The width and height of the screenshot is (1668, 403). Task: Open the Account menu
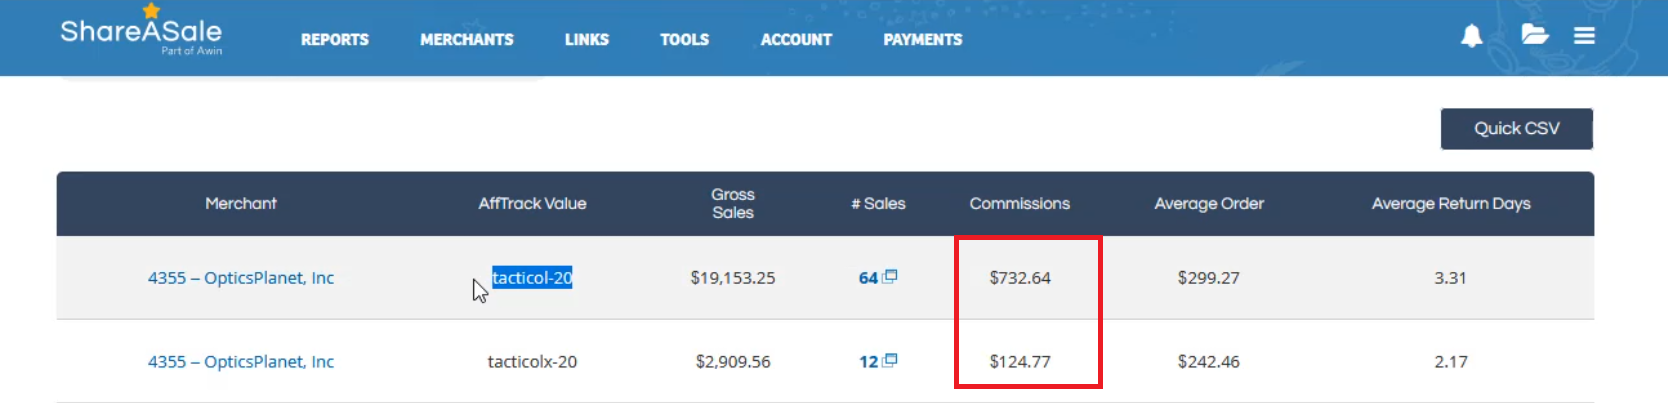[796, 40]
